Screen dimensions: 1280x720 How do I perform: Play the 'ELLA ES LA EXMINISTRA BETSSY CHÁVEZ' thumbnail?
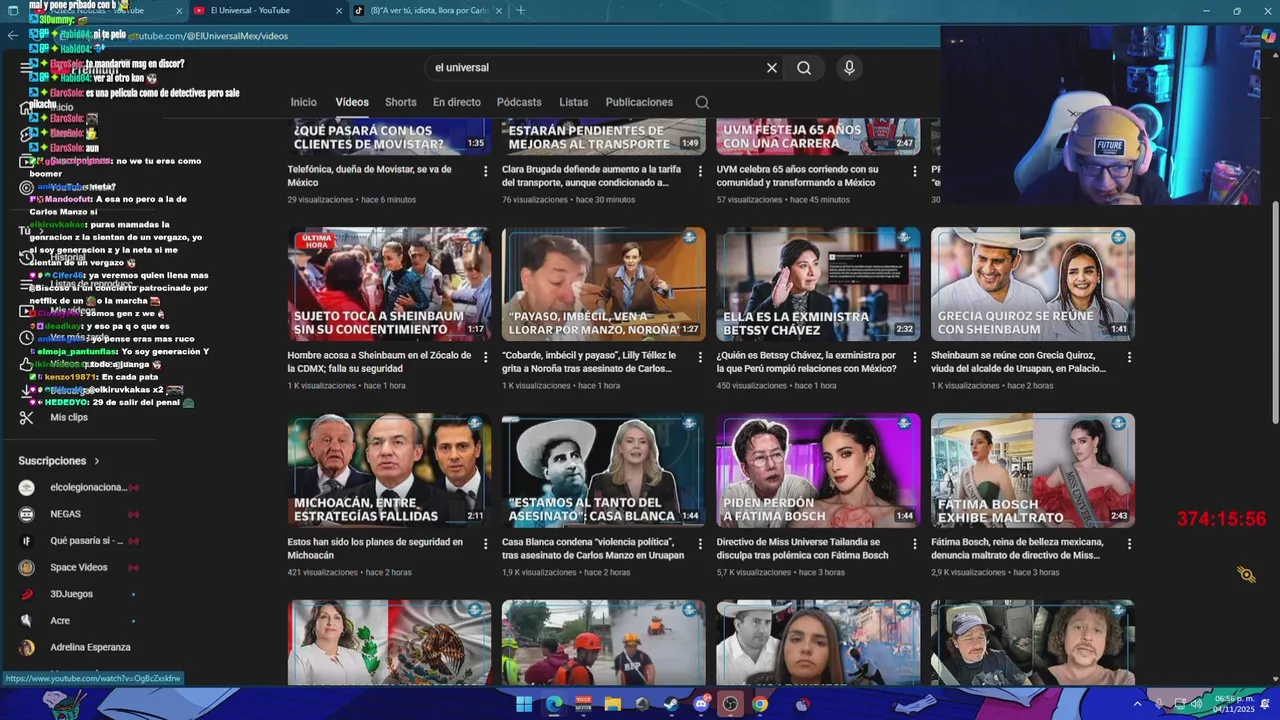tap(818, 284)
